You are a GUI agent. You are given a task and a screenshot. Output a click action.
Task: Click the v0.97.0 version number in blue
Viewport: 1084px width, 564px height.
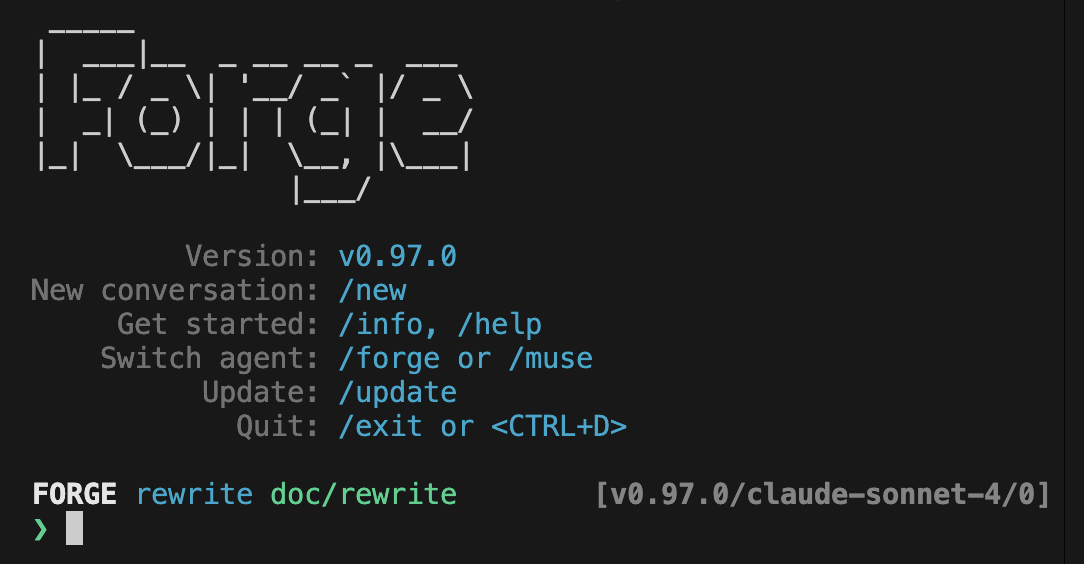(398, 256)
